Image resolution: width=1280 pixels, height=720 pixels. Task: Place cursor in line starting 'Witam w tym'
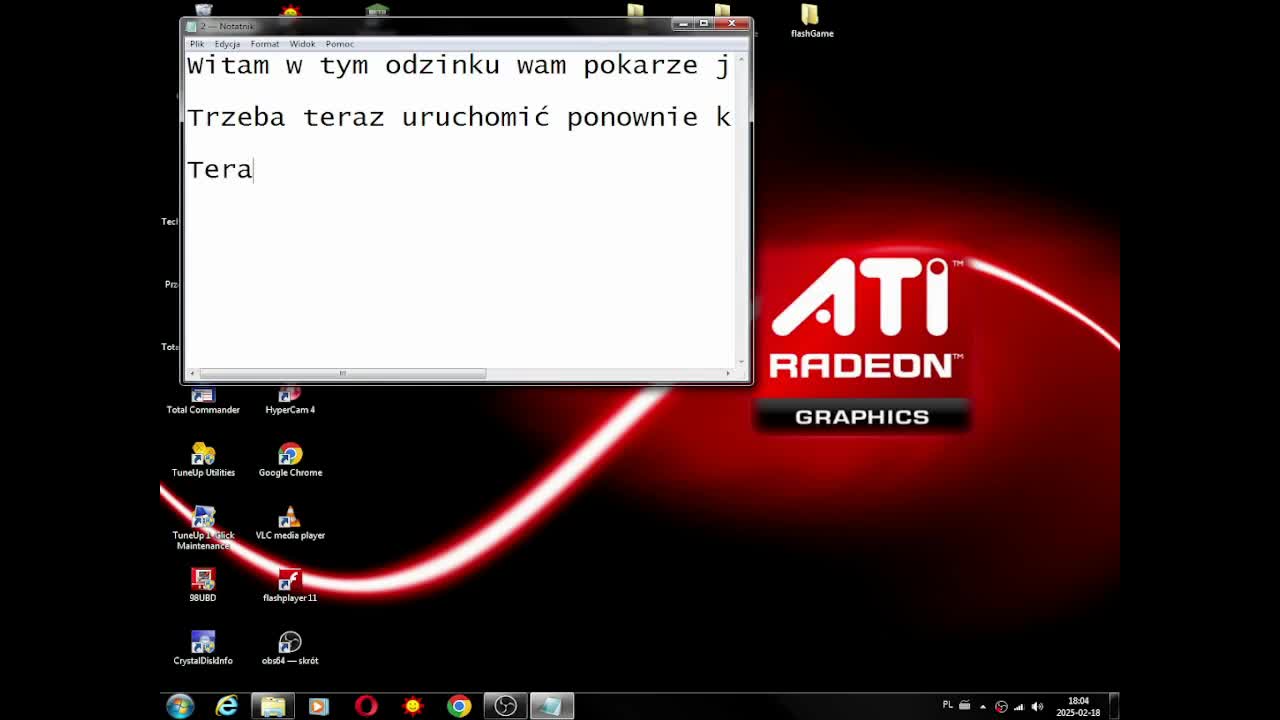(458, 66)
